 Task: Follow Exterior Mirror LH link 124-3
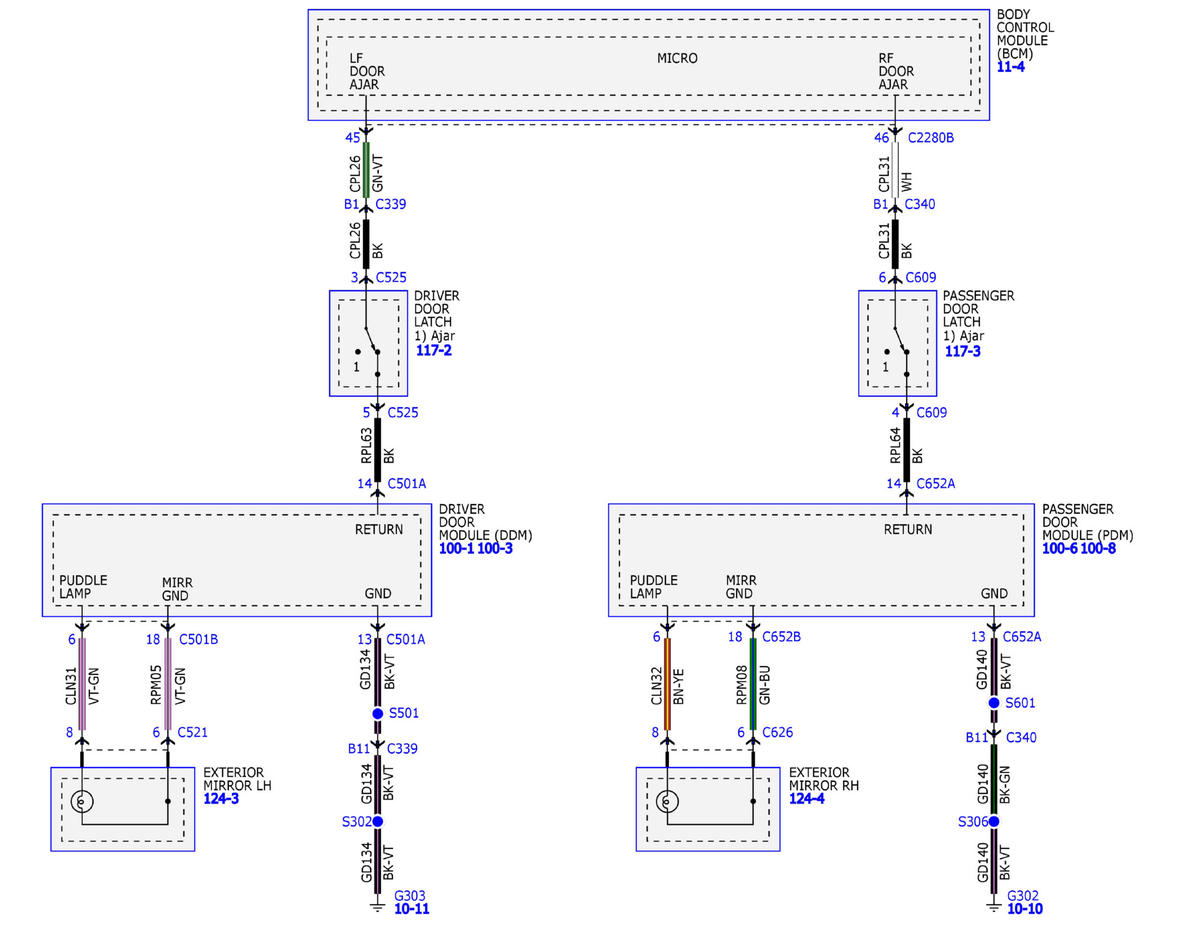coord(221,799)
